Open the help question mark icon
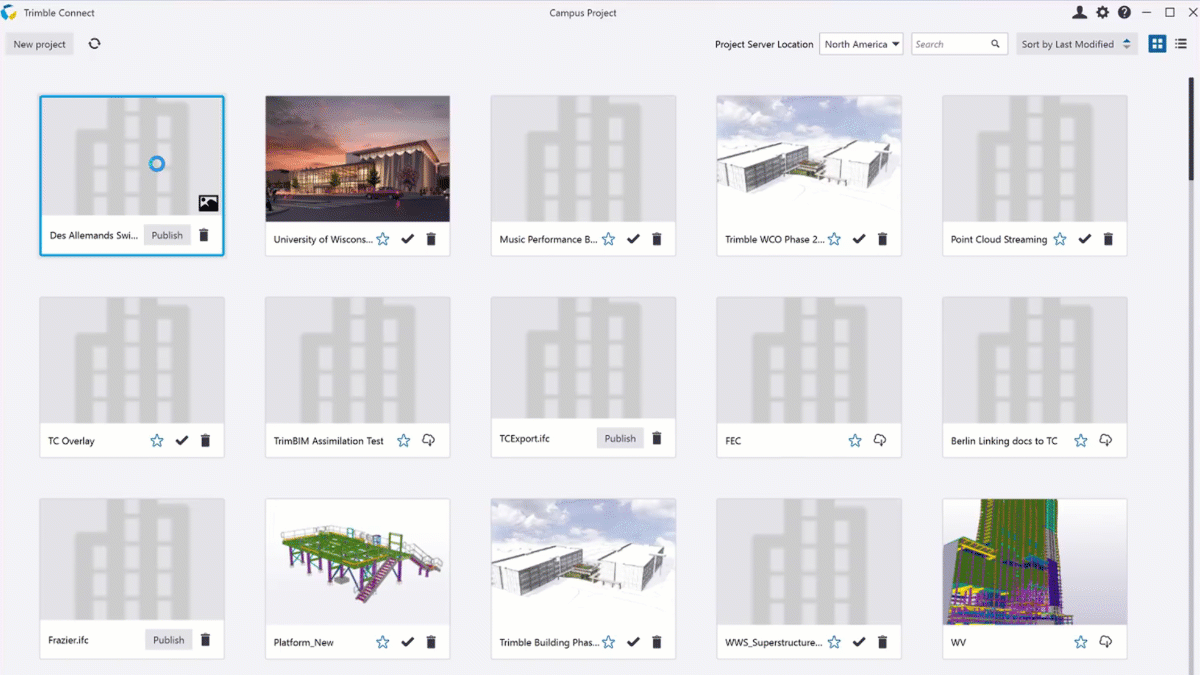This screenshot has width=1200, height=675. [x=1124, y=13]
